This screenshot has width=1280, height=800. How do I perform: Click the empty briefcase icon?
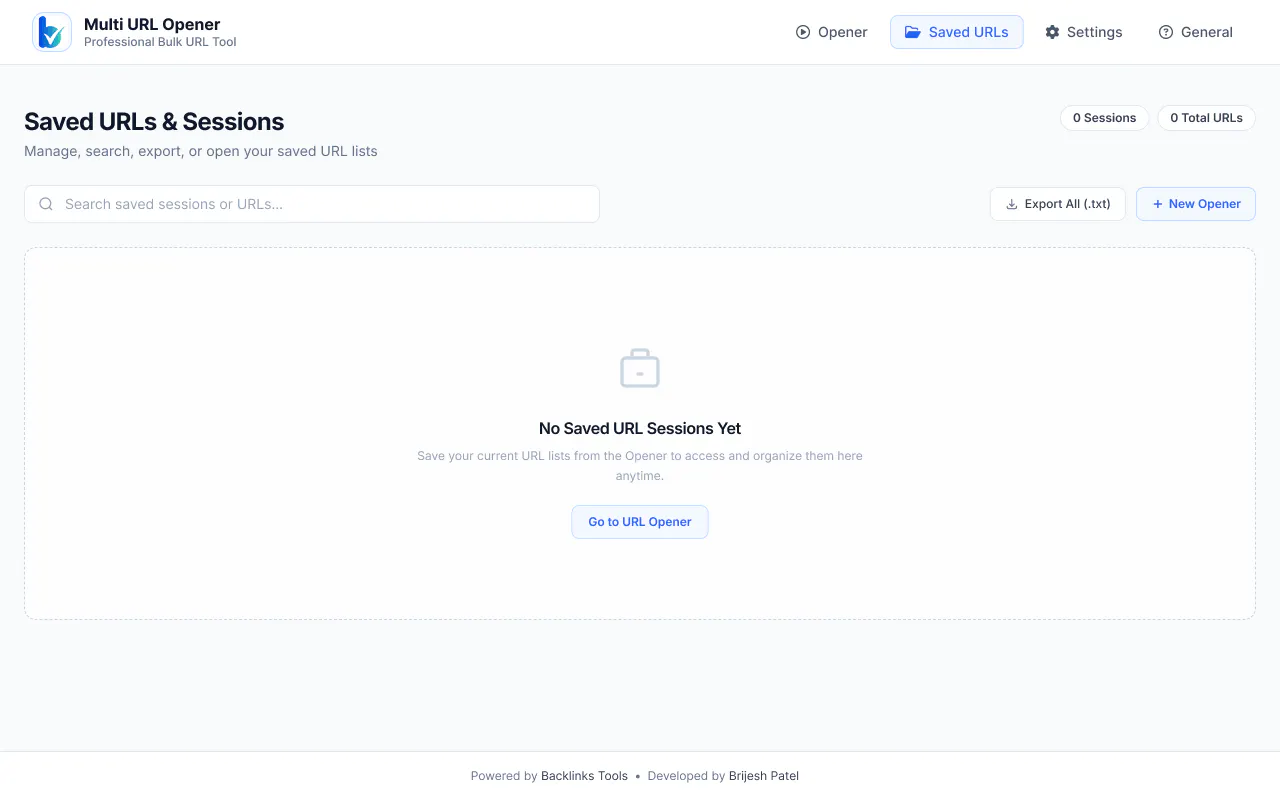pyautogui.click(x=640, y=368)
